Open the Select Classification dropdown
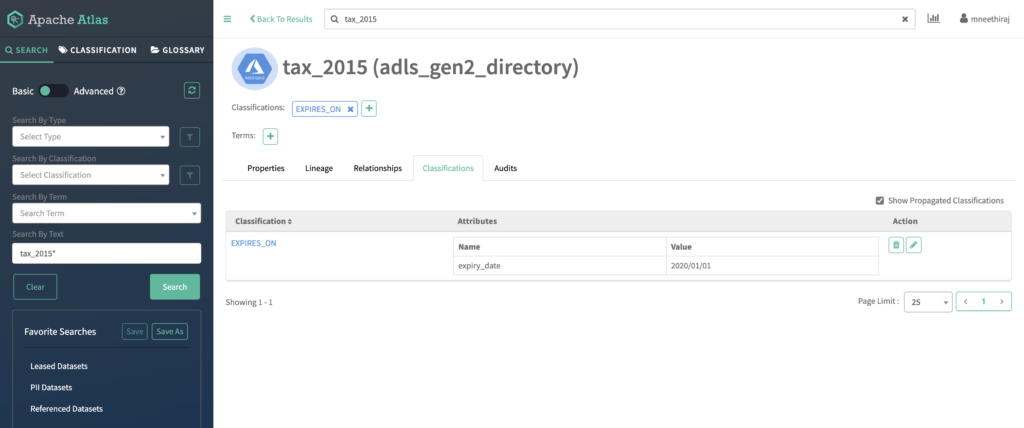1024x428 pixels. tap(91, 175)
